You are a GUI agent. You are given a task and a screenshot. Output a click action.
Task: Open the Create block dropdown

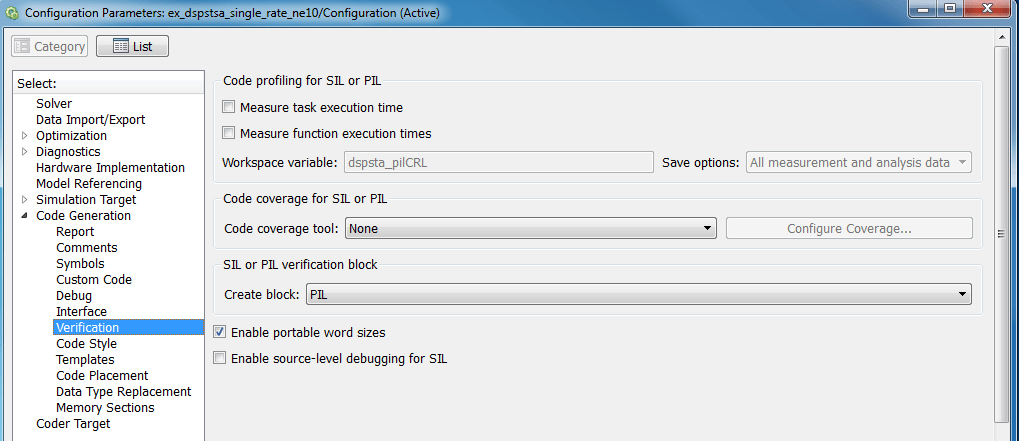tap(639, 295)
